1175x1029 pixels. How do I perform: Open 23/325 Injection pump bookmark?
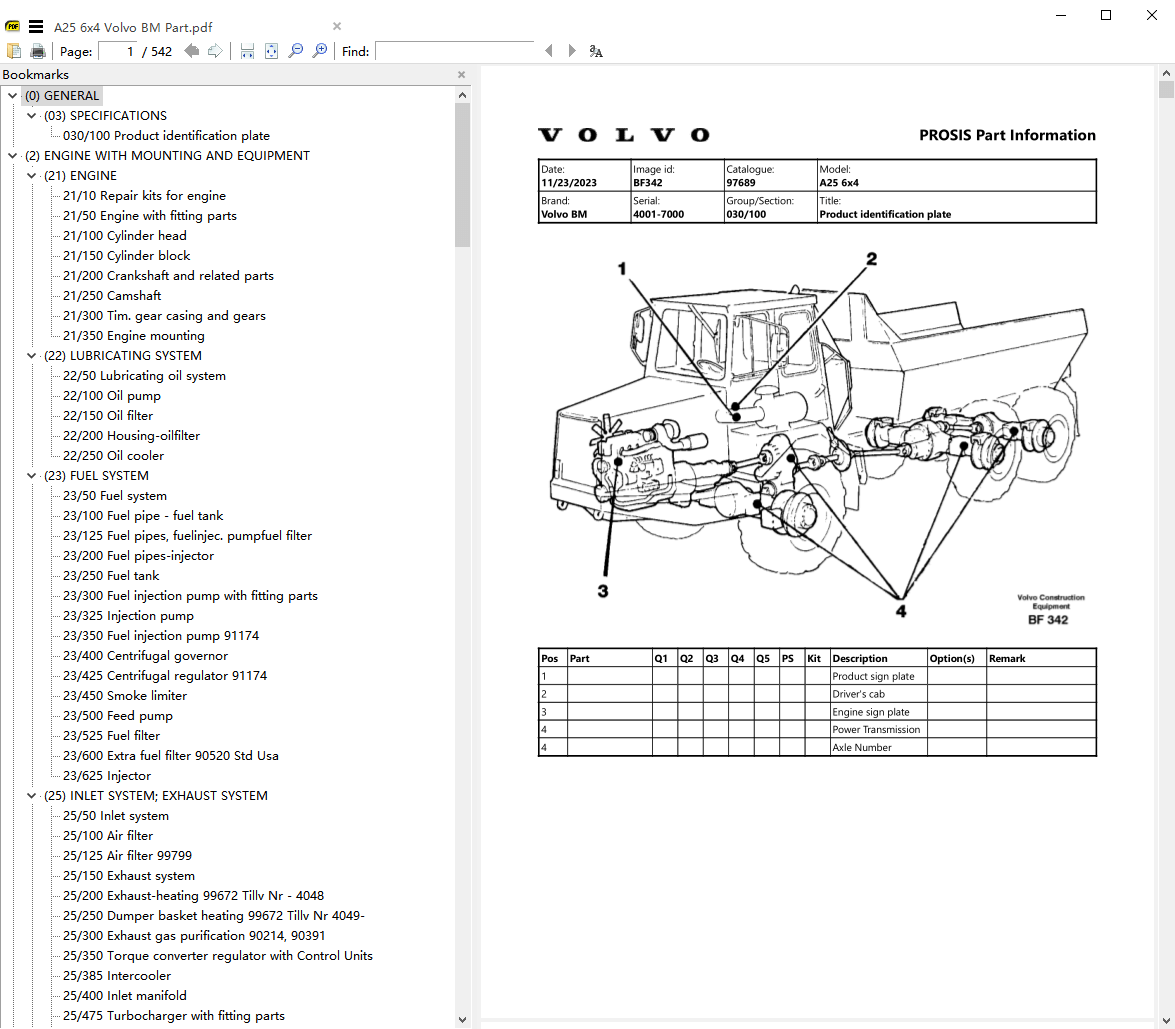128,615
